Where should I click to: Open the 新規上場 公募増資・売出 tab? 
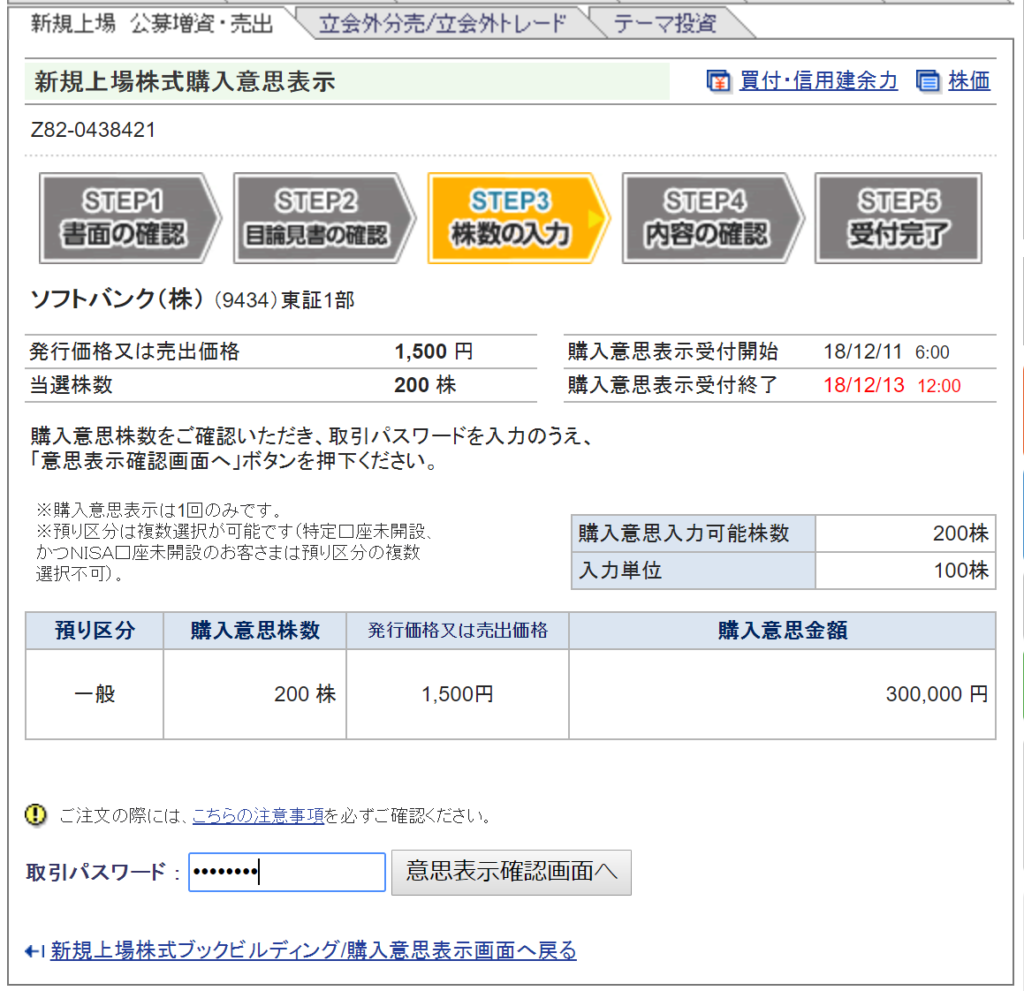(152, 24)
